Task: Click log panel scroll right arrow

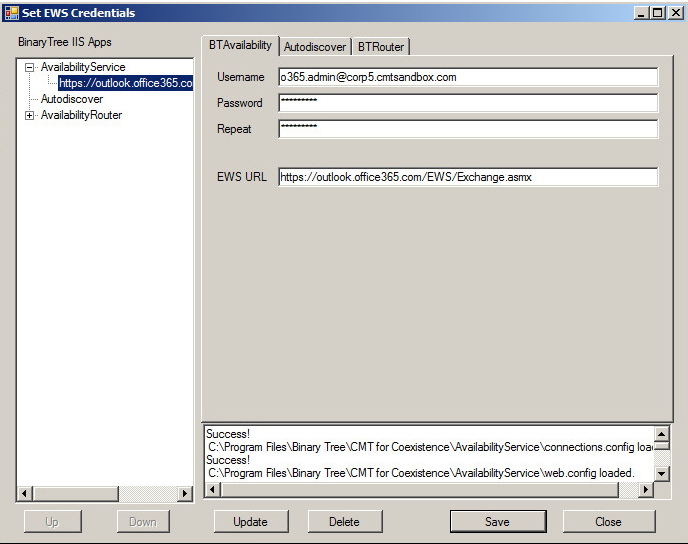Action: [645, 489]
